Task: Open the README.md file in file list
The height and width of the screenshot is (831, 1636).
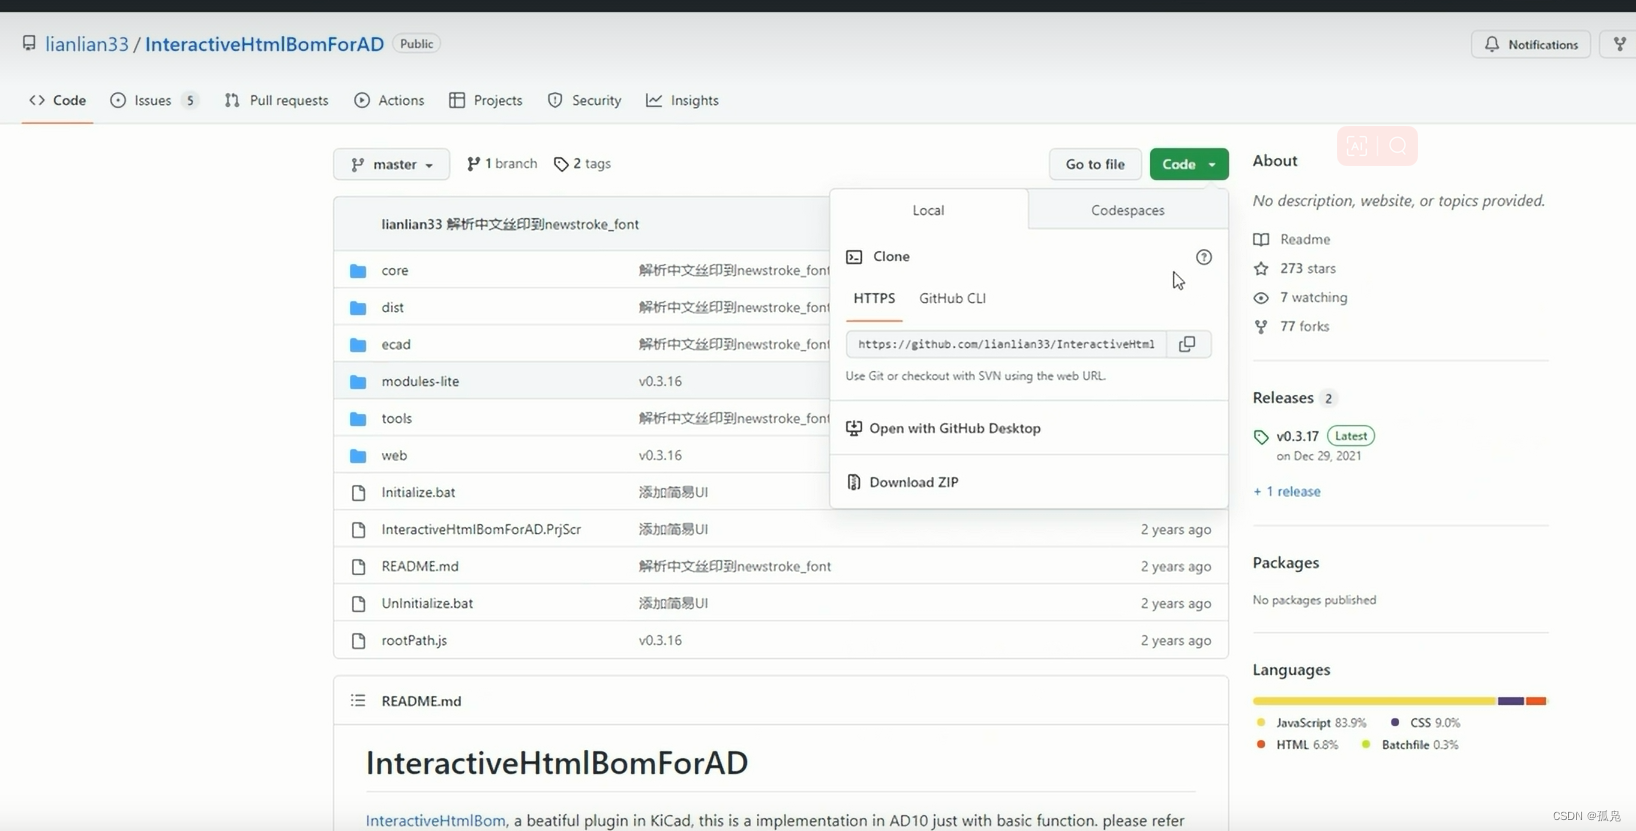Action: click(420, 566)
